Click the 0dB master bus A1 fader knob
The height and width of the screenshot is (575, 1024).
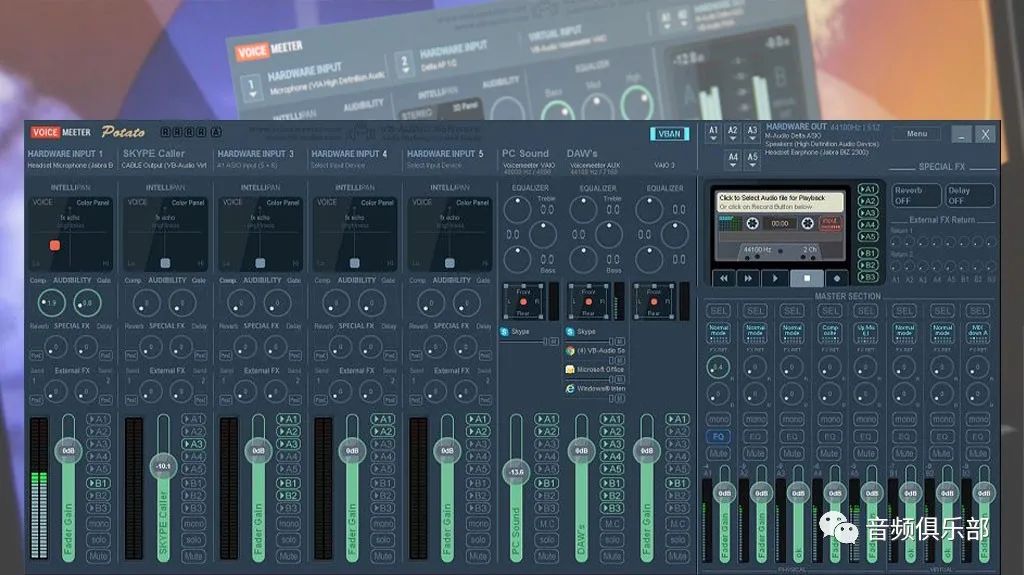(724, 493)
